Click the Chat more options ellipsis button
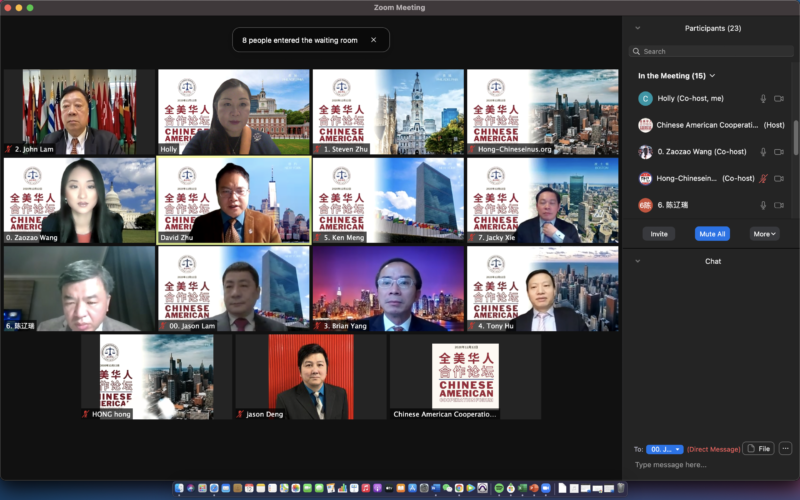Image resolution: width=800 pixels, height=500 pixels. pyautogui.click(x=785, y=449)
